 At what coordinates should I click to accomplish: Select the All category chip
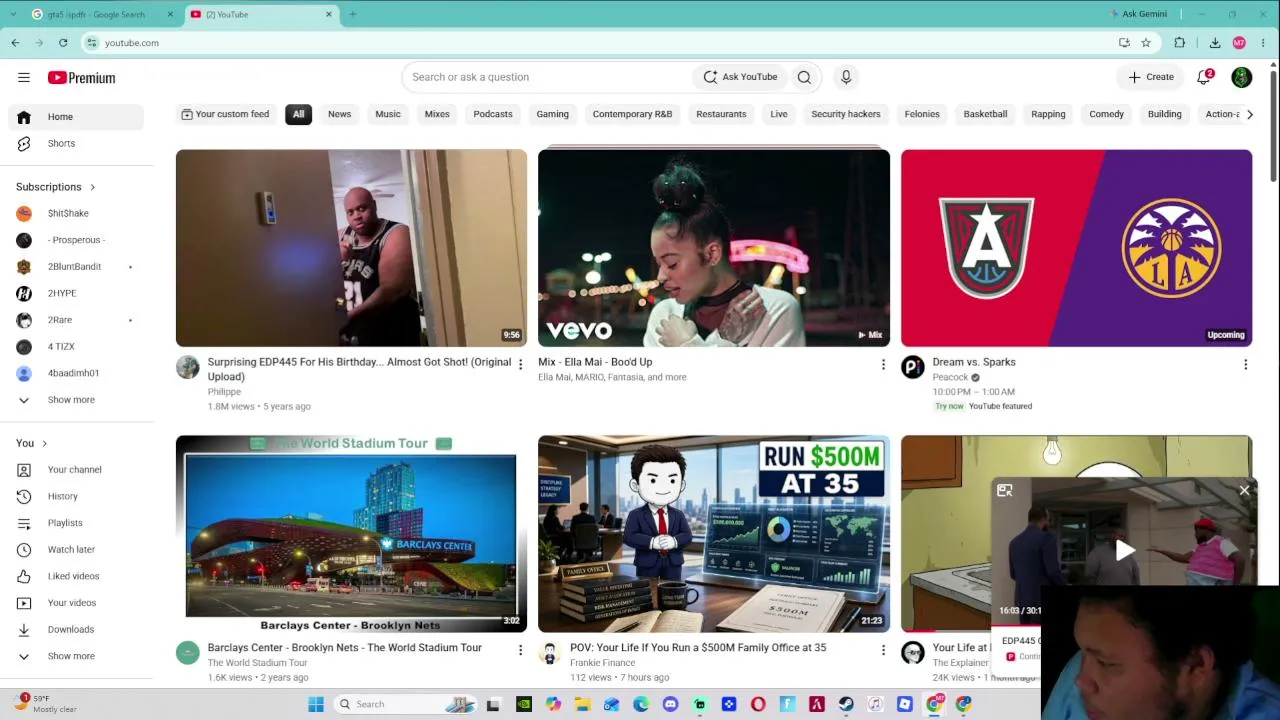click(x=298, y=114)
